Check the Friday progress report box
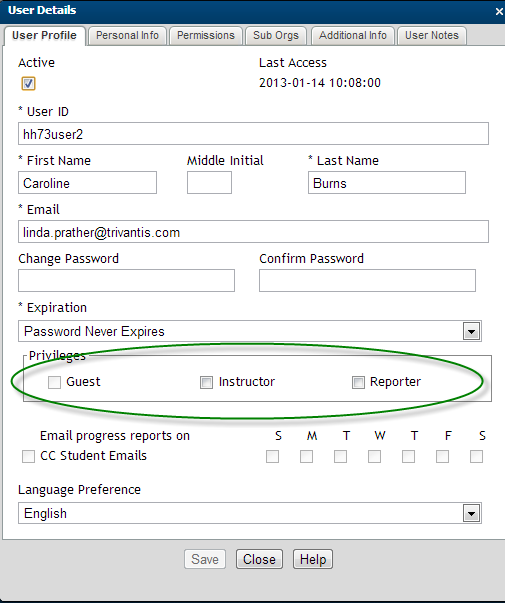Viewport: 505px width, 603px height. pos(442,456)
